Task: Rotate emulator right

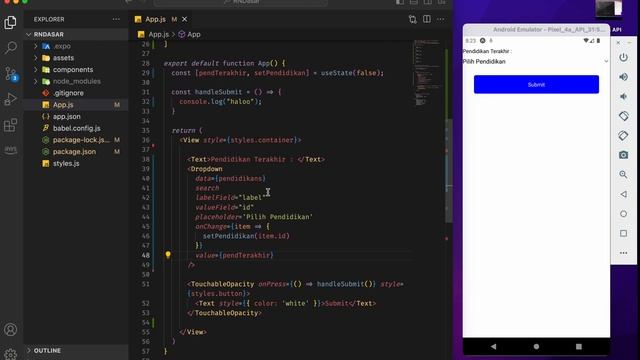Action: coord(623,136)
